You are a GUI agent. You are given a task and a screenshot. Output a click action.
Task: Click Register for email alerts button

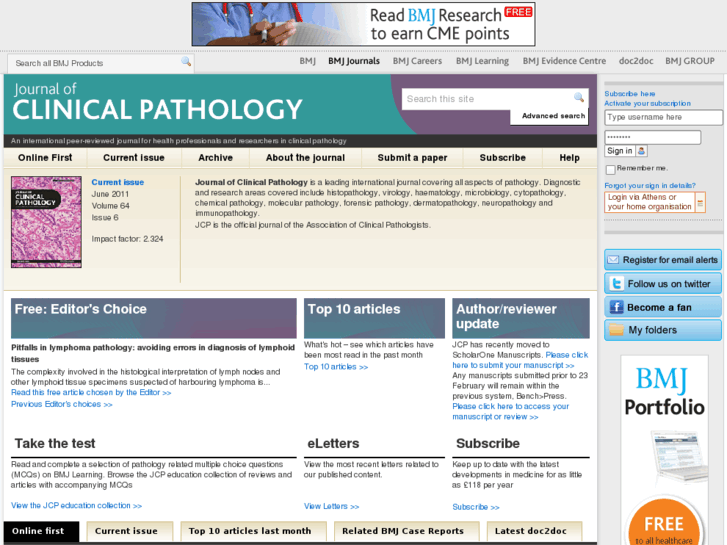[x=663, y=260]
